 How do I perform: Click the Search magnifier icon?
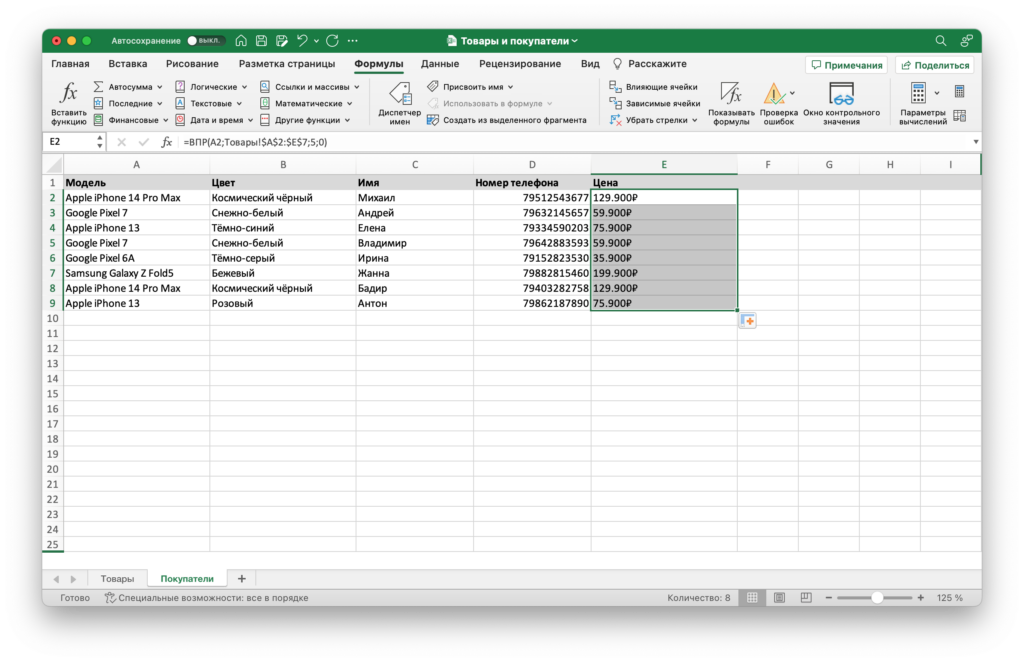pos(940,40)
